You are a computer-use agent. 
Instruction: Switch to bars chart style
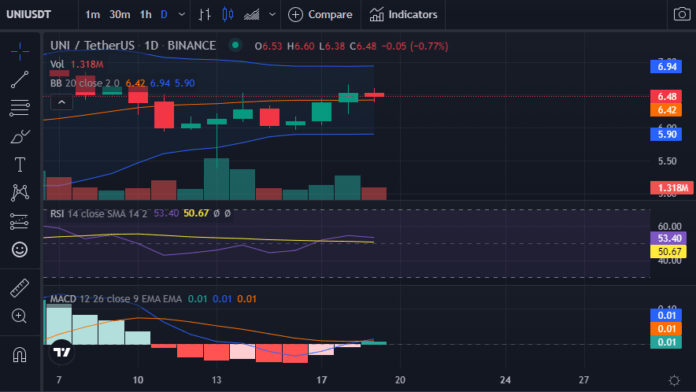pos(204,14)
